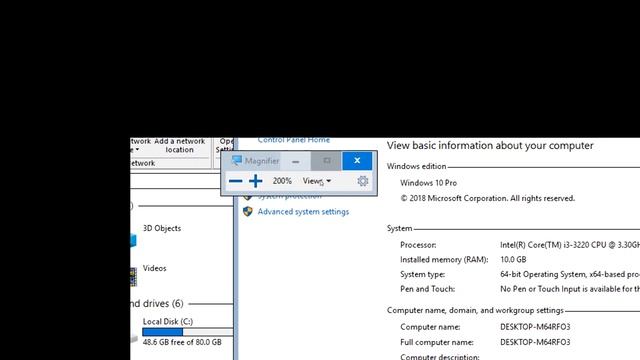Open the Magnifier Views dropdown
640x360 pixels.
[317, 181]
